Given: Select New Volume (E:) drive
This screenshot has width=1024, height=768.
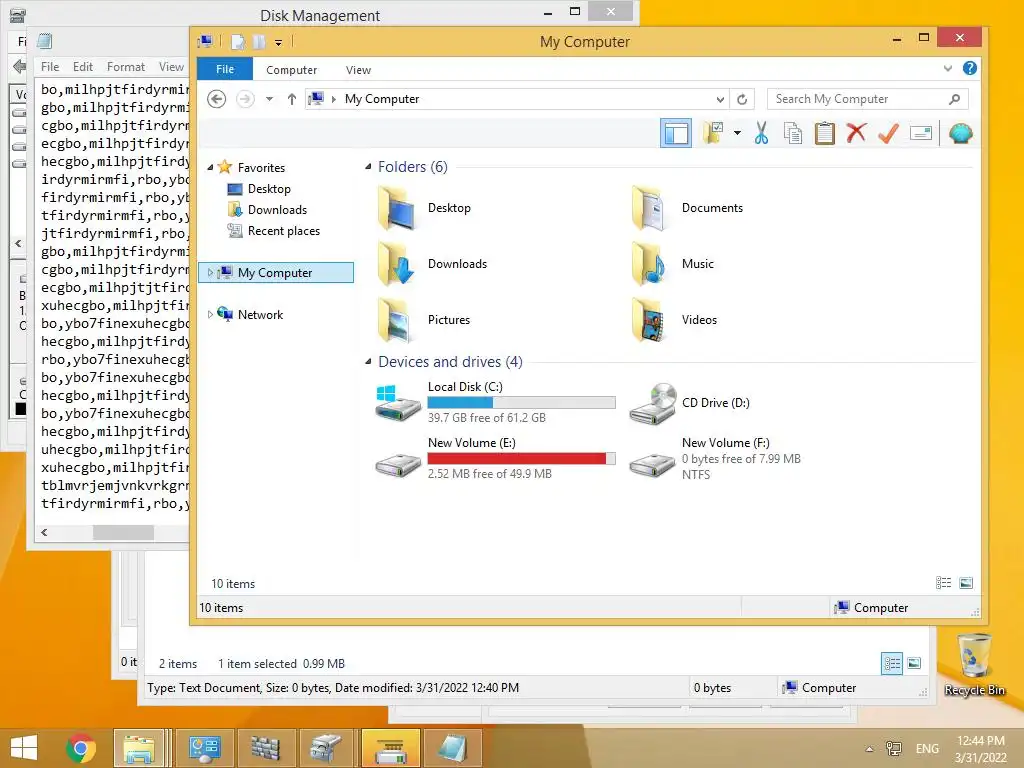Looking at the screenshot, I should pyautogui.click(x=496, y=458).
